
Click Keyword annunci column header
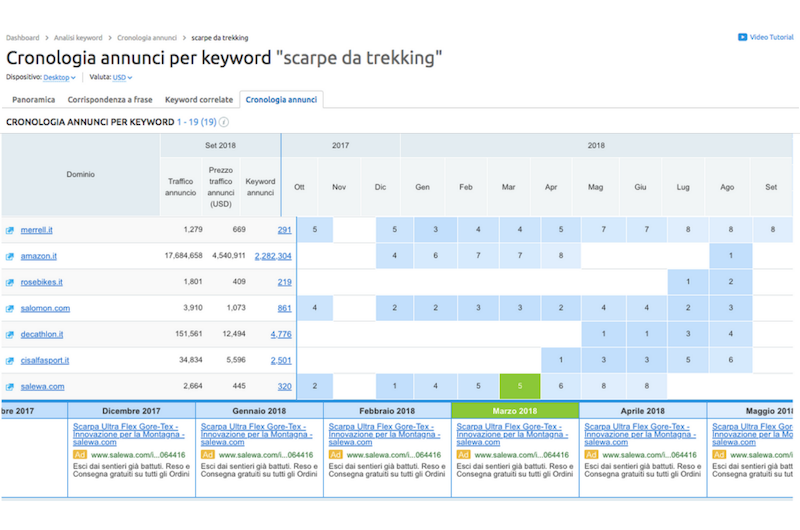(260, 187)
